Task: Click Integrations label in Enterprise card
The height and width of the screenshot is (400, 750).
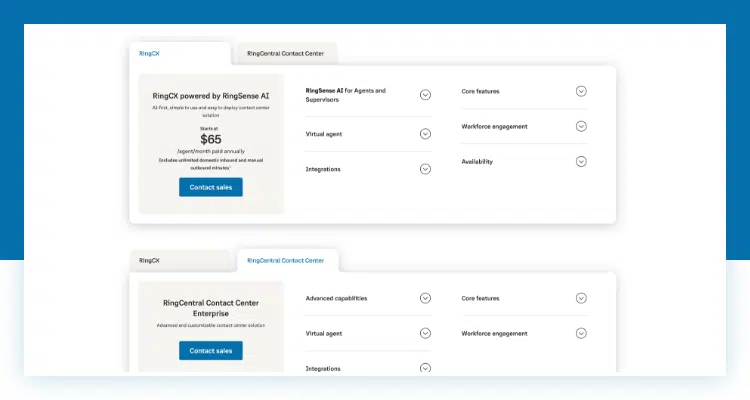Action: click(323, 368)
